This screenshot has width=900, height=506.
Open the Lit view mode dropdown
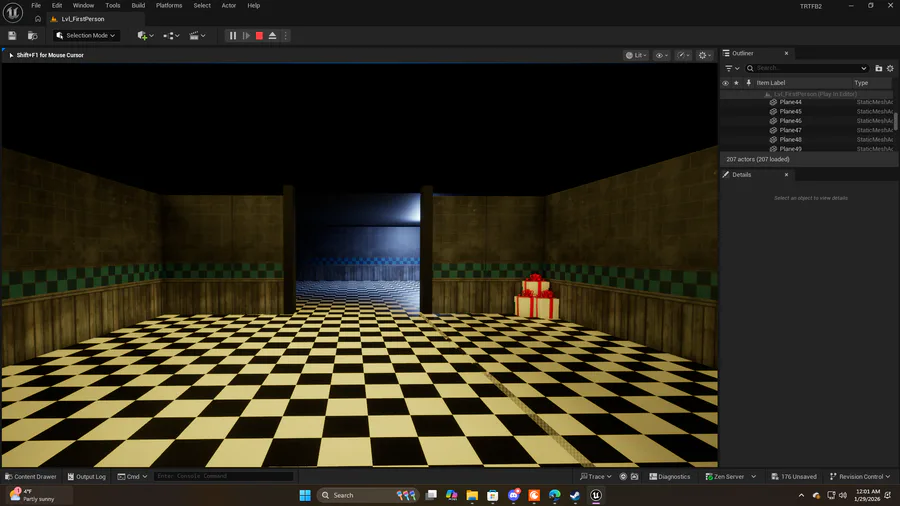(x=636, y=55)
